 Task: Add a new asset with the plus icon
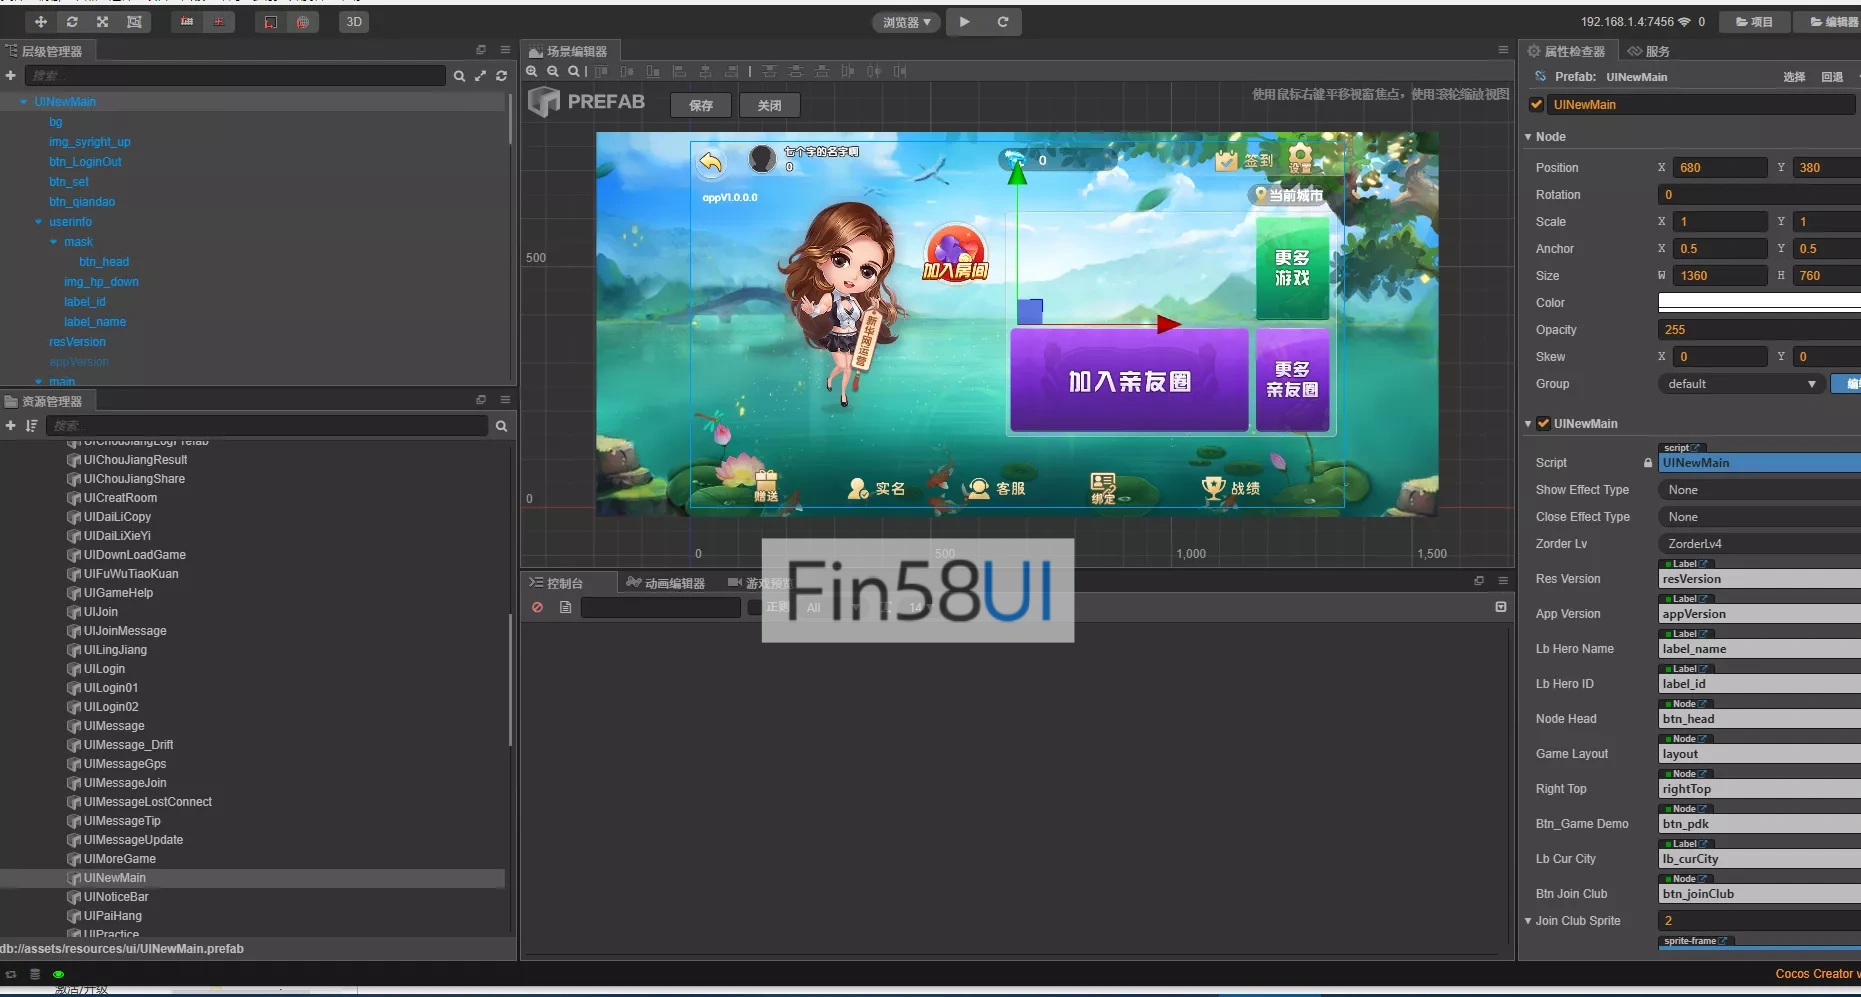(x=11, y=426)
